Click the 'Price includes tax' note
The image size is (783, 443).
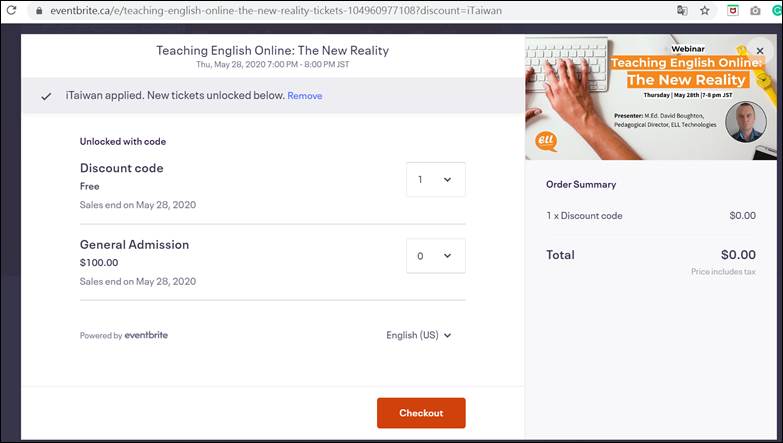point(723,272)
